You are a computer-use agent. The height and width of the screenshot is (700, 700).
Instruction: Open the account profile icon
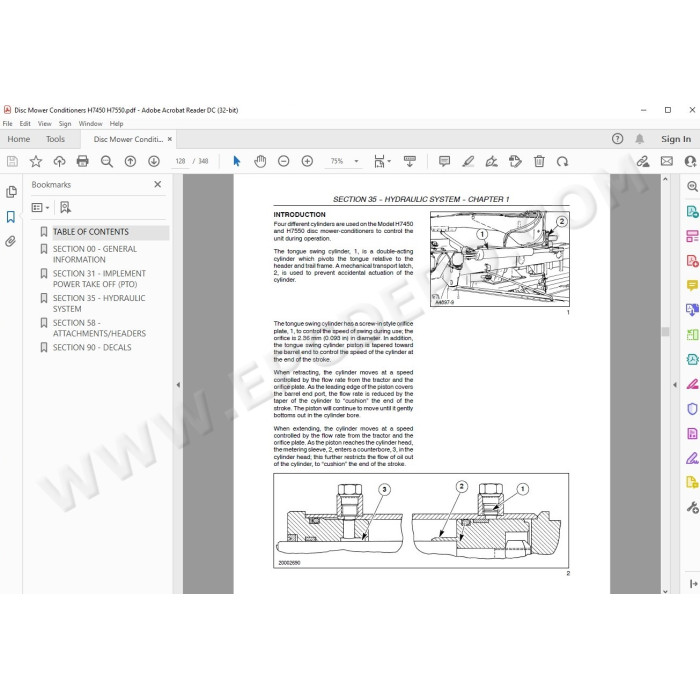(x=691, y=161)
